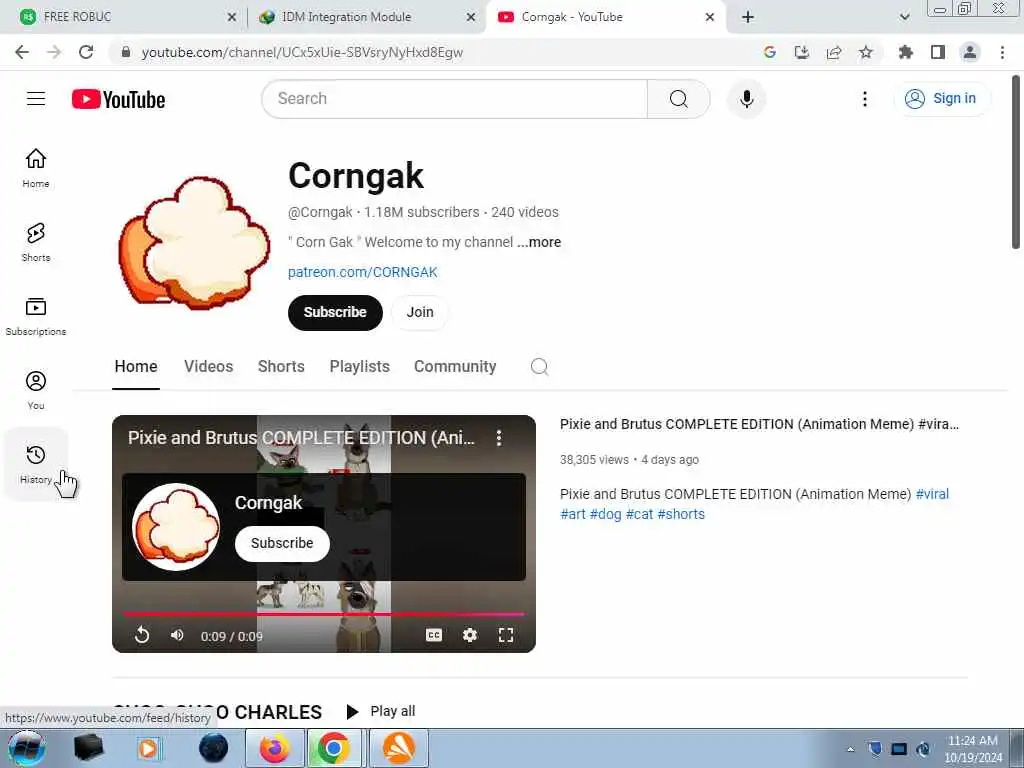Open Firefox from taskbar
Image resolution: width=1024 pixels, height=768 pixels.
point(274,748)
